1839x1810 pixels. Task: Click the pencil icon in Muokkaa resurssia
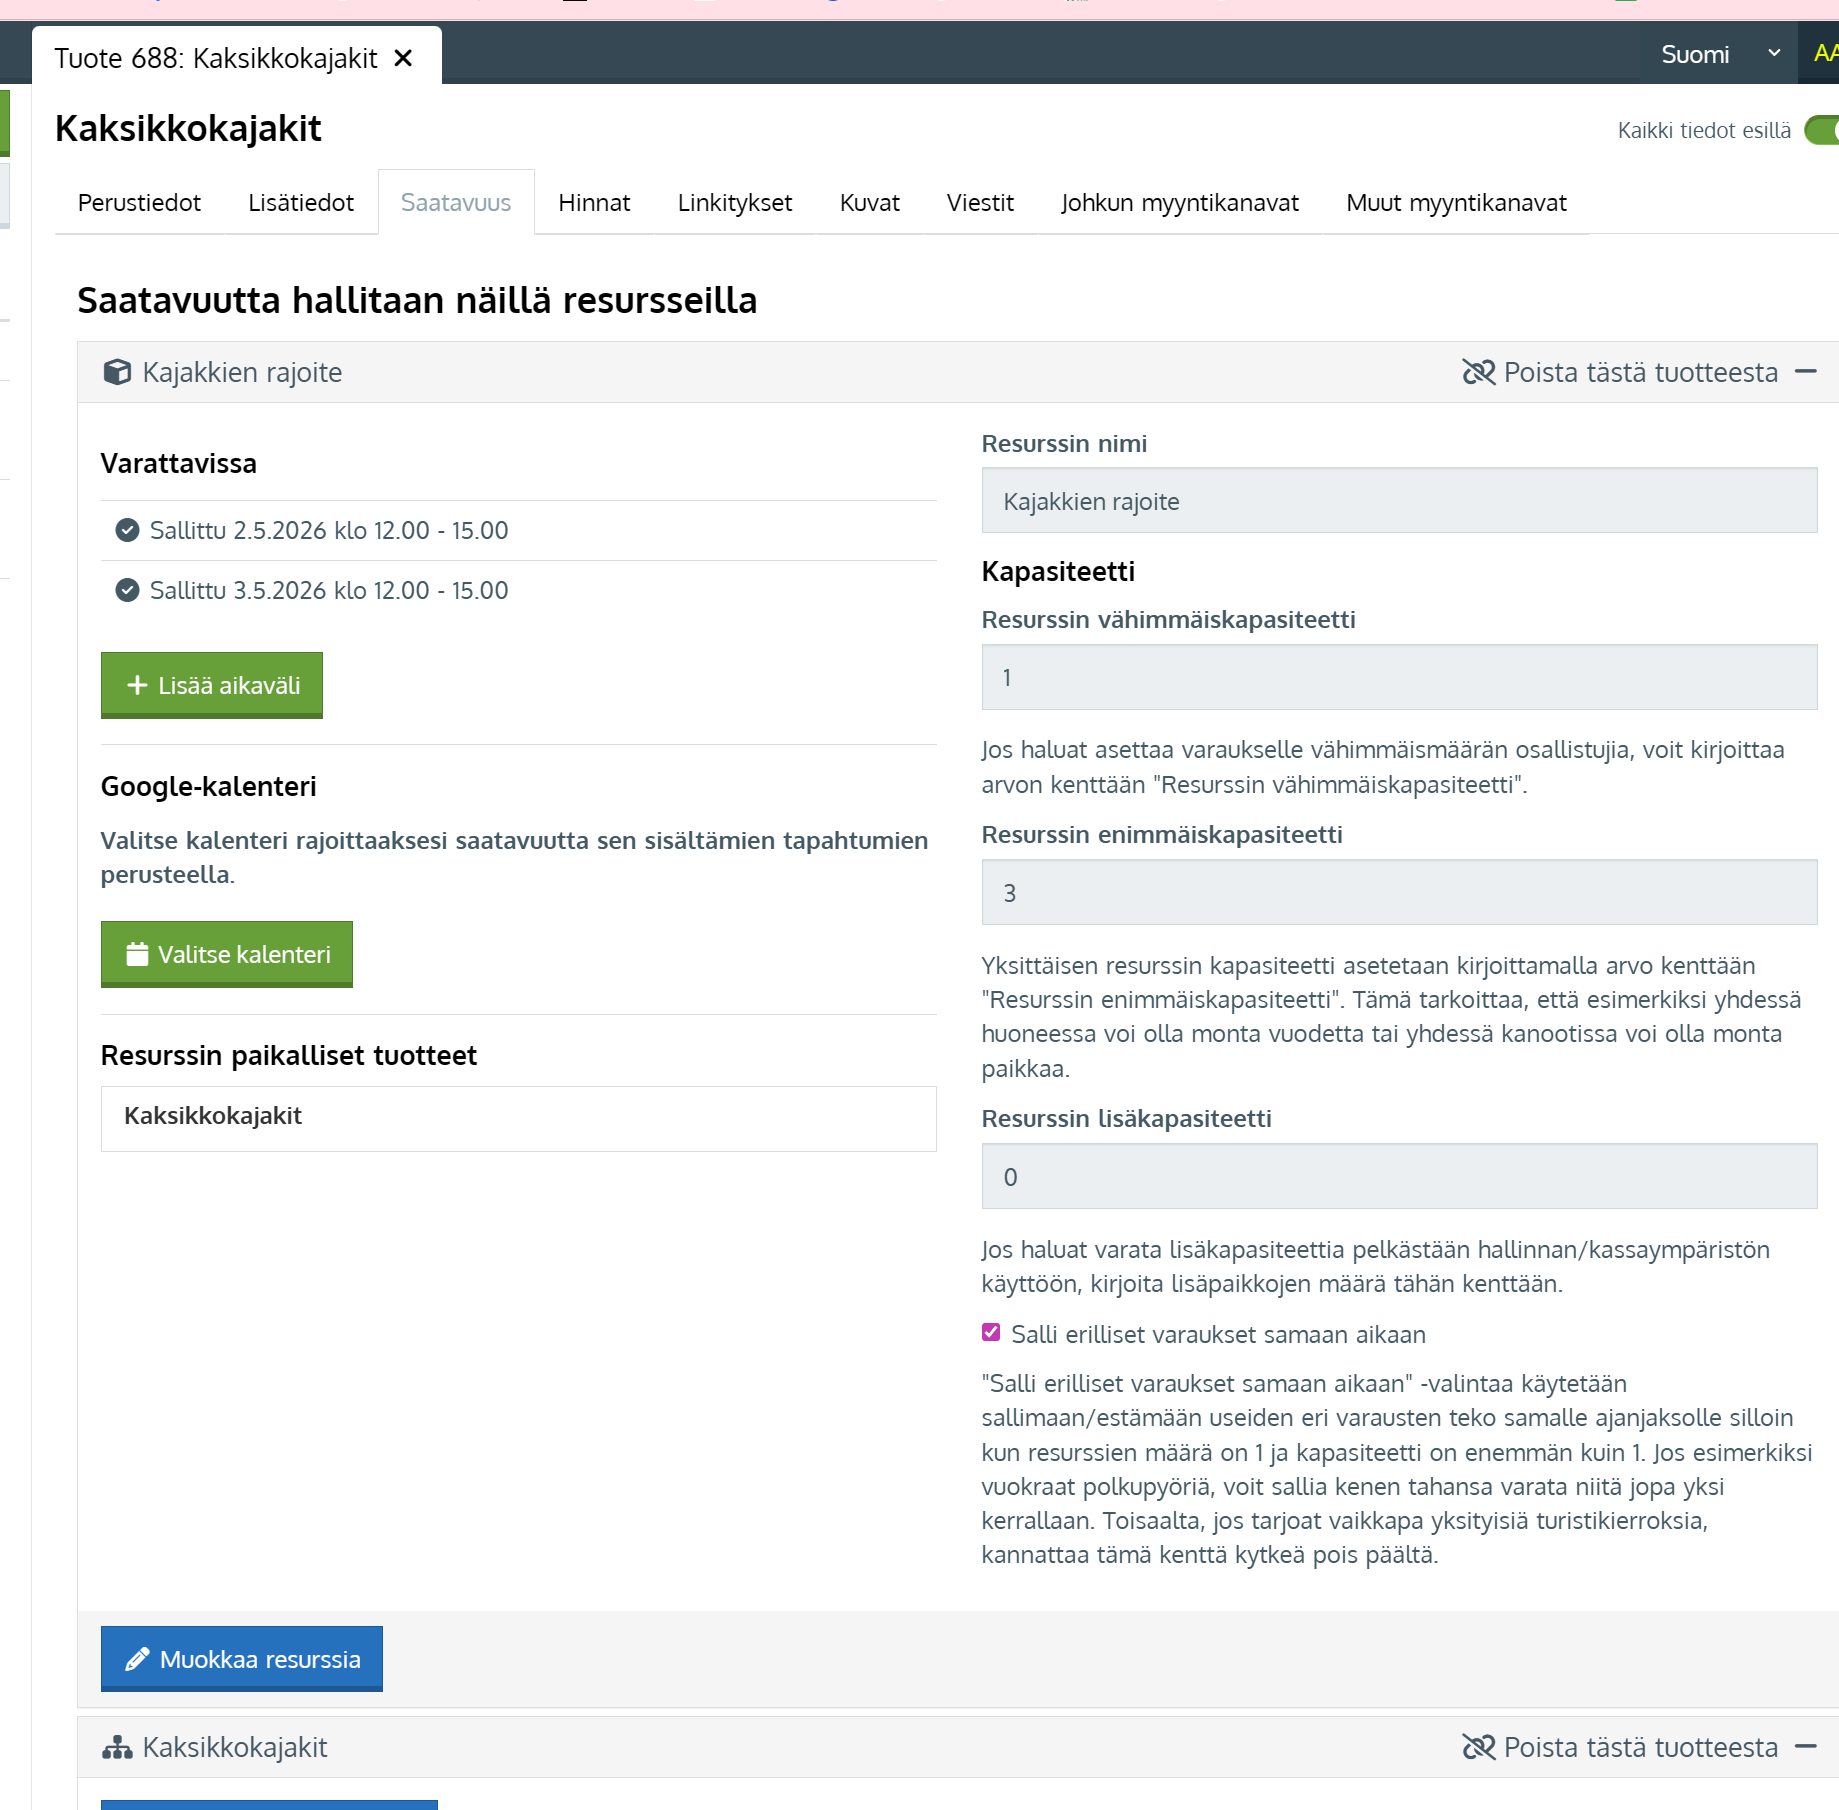(137, 1659)
